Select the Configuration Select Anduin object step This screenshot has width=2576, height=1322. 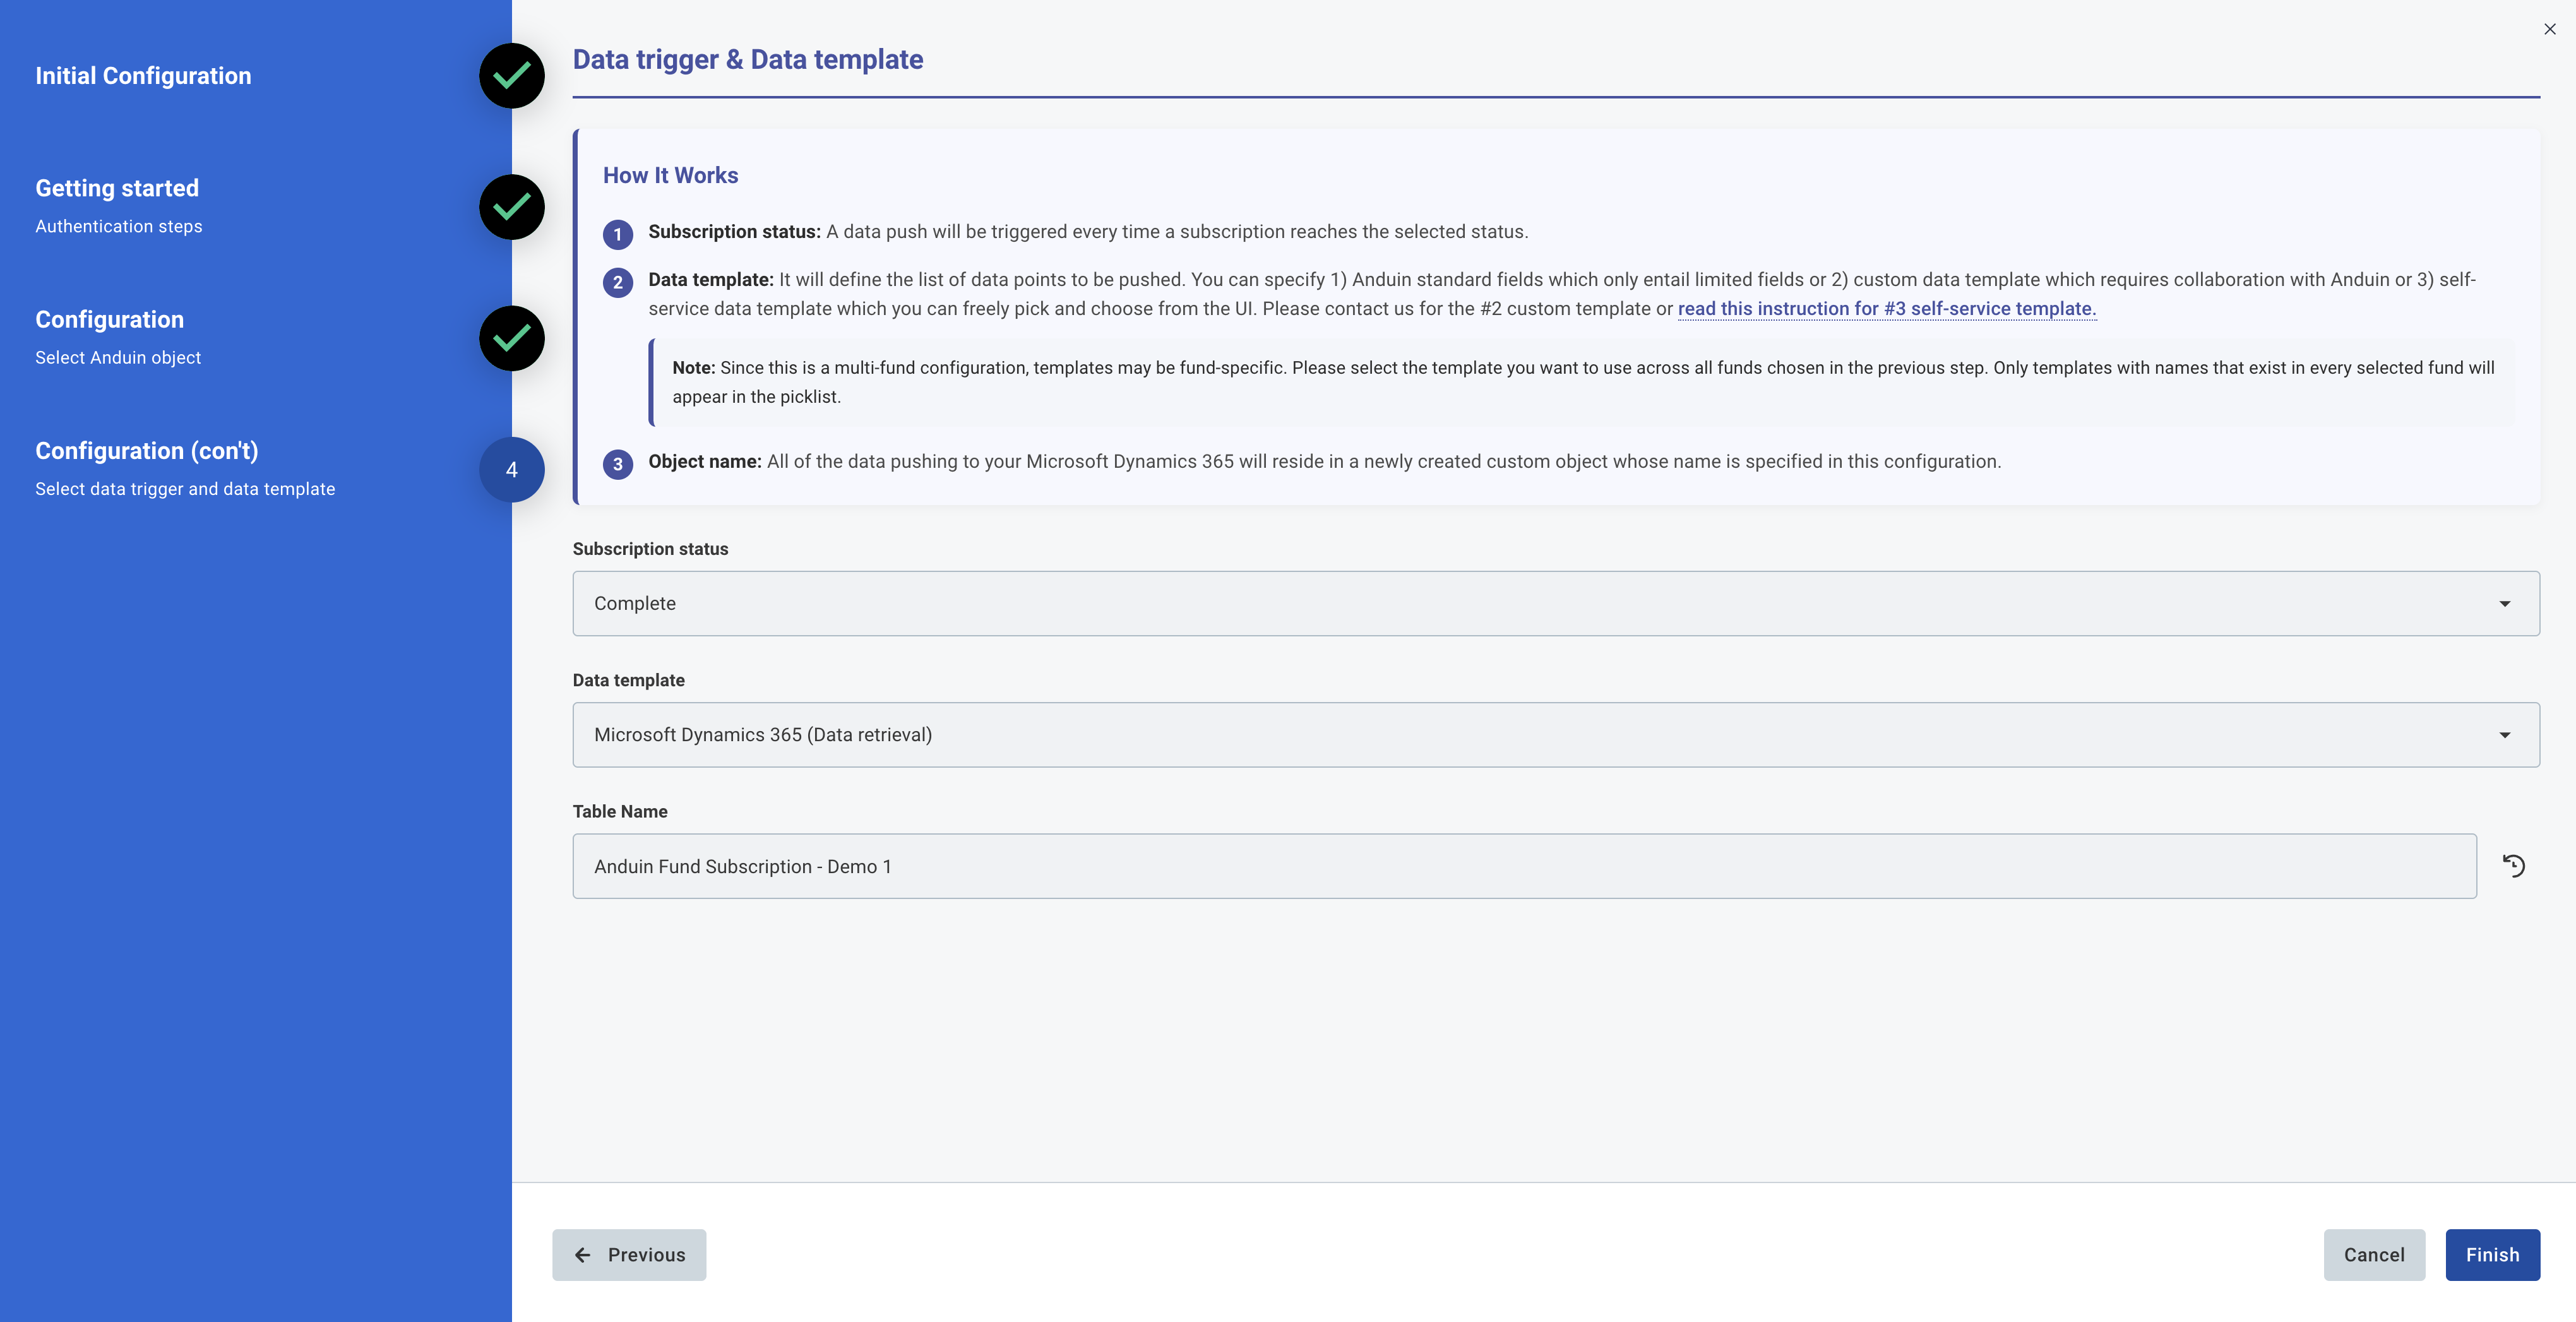click(x=110, y=320)
